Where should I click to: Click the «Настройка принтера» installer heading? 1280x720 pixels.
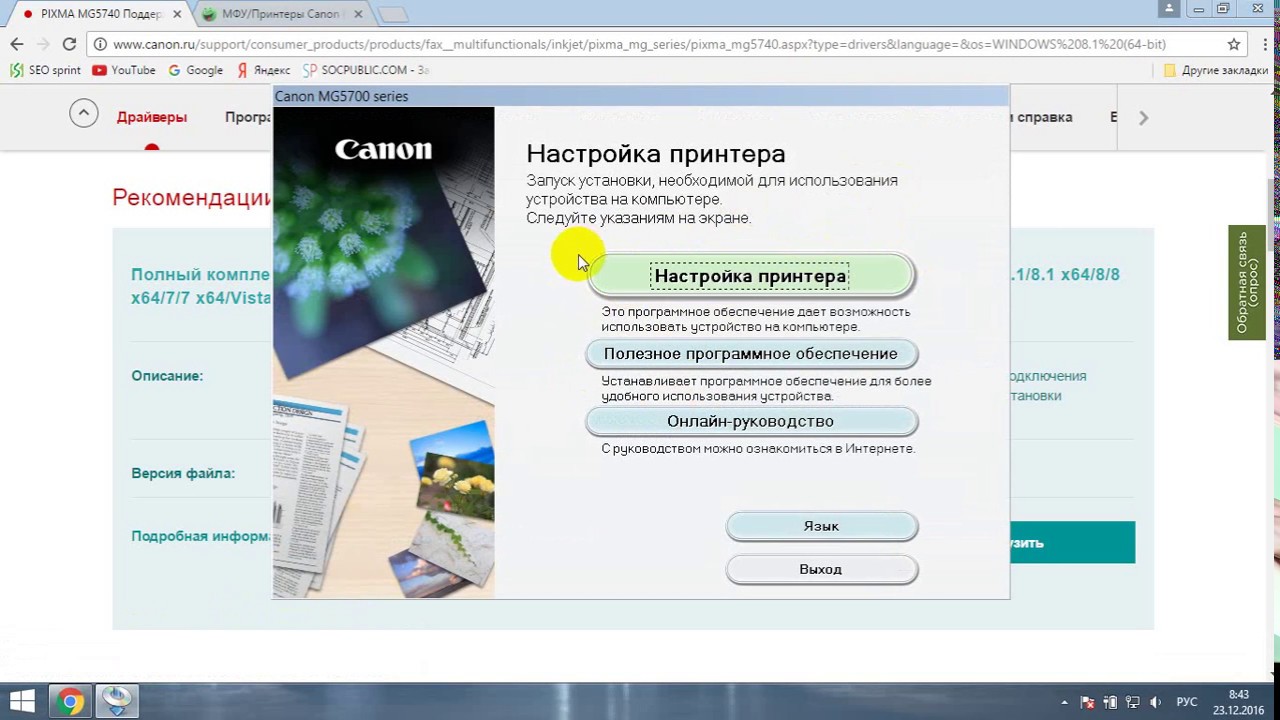pos(656,154)
